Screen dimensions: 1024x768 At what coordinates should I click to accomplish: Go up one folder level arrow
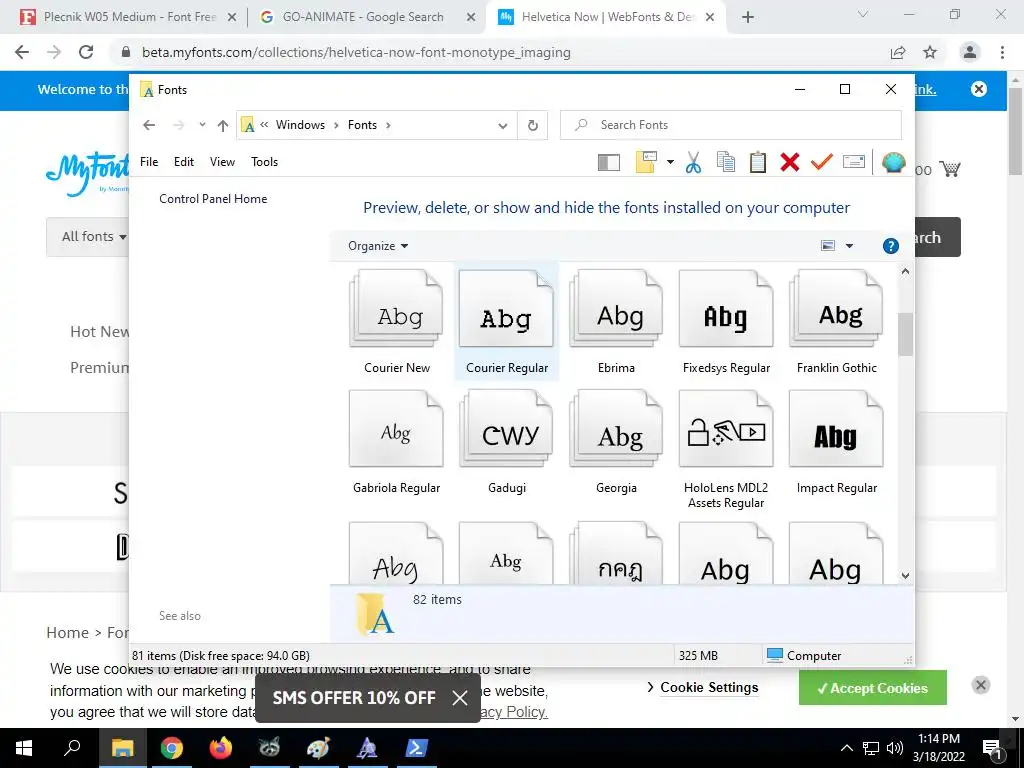pos(223,125)
